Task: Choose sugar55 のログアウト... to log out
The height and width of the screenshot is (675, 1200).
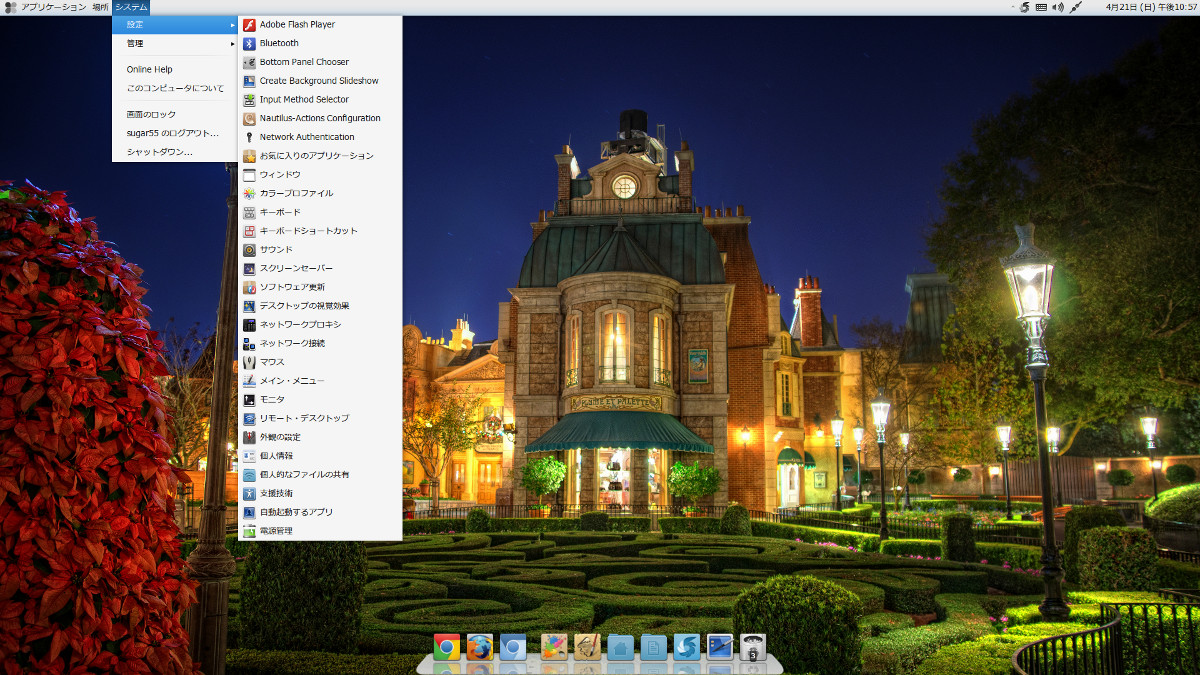Action: (x=176, y=133)
